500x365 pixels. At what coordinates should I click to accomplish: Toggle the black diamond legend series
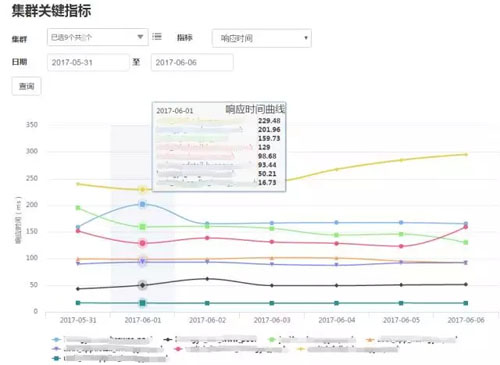(x=210, y=339)
